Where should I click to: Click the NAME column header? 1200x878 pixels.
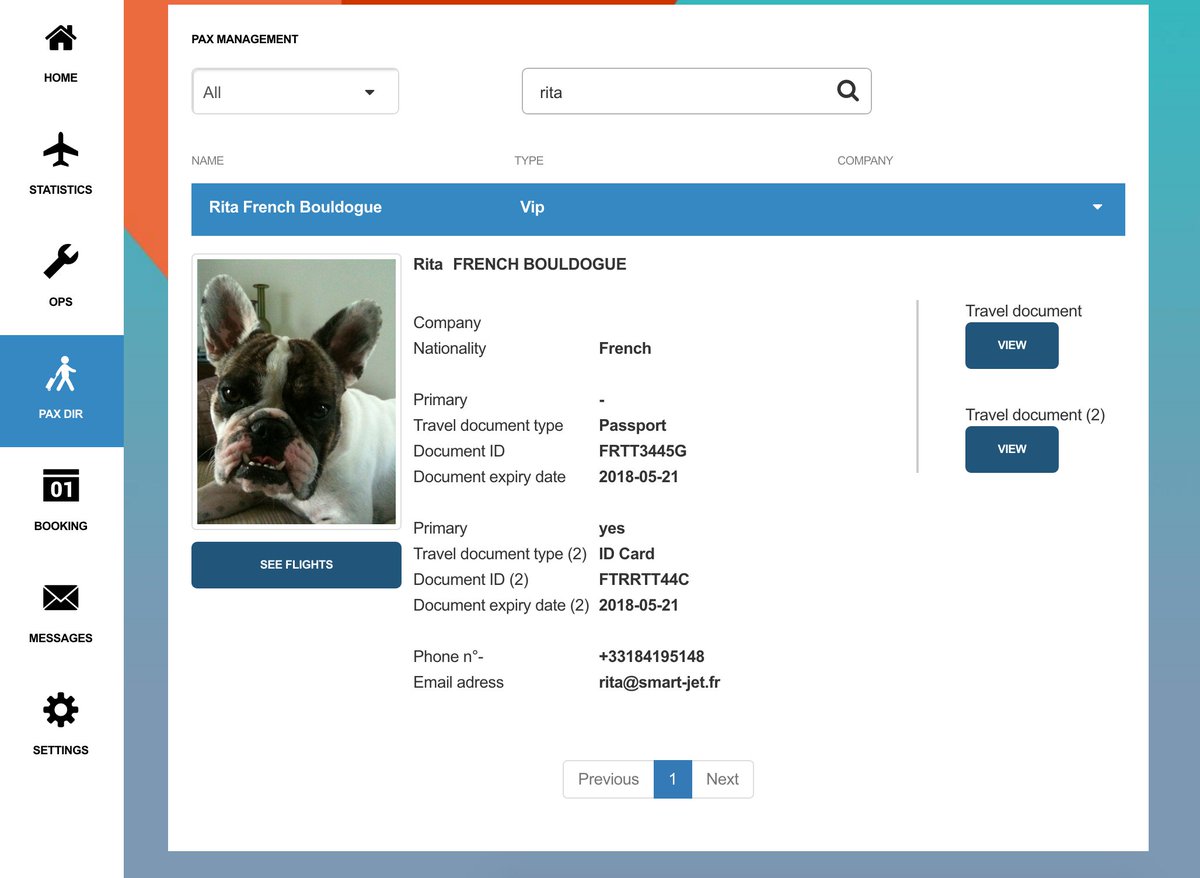pyautogui.click(x=208, y=160)
